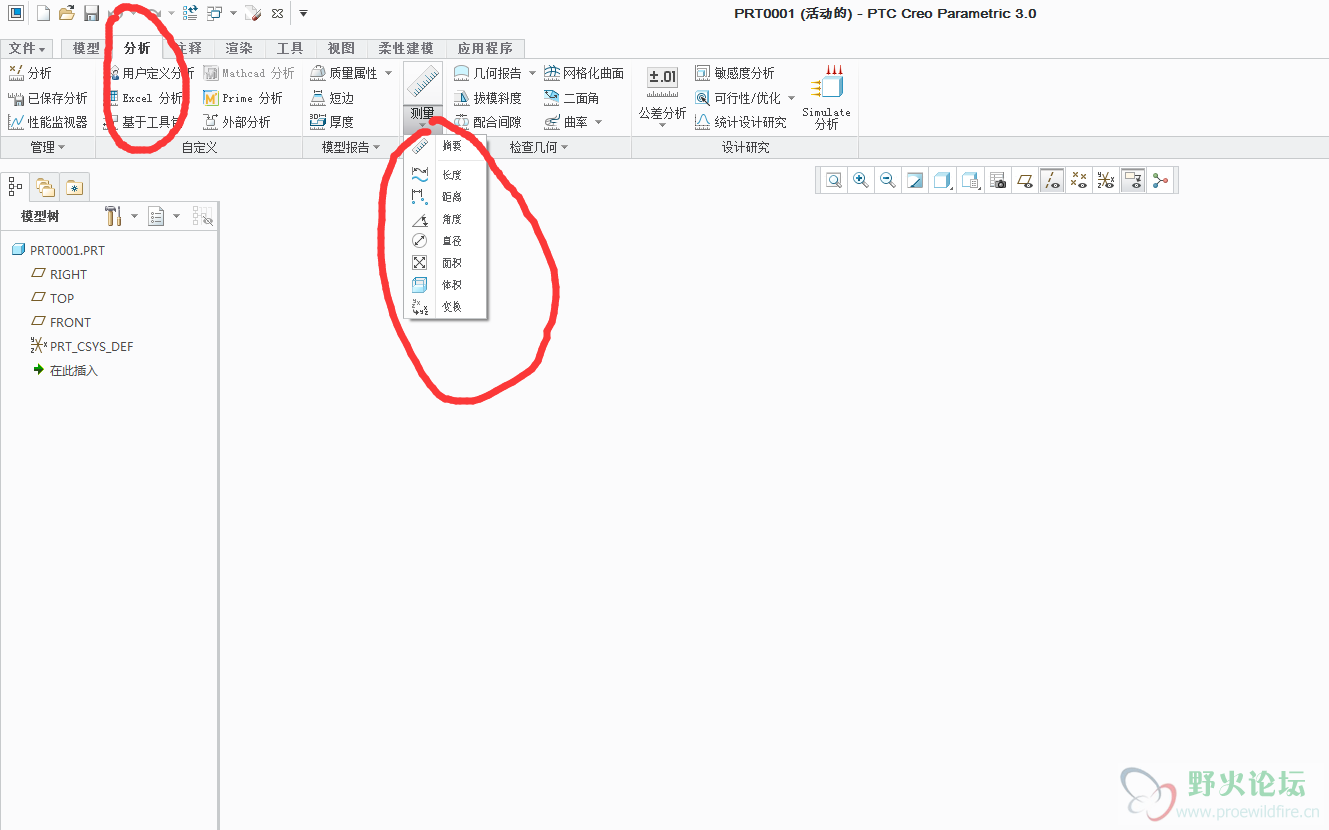Choose 距离 from the measure menu
Screen dimensions: 1329x830
(445, 197)
